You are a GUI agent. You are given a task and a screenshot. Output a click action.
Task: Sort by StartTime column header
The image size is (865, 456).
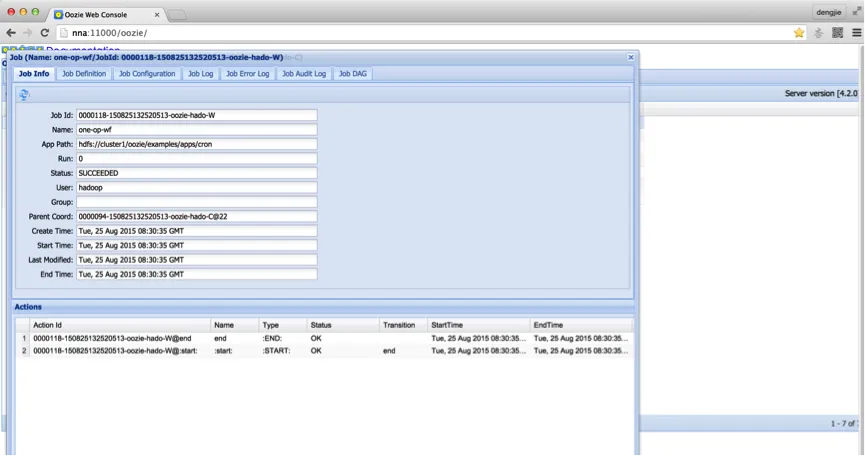(478, 325)
